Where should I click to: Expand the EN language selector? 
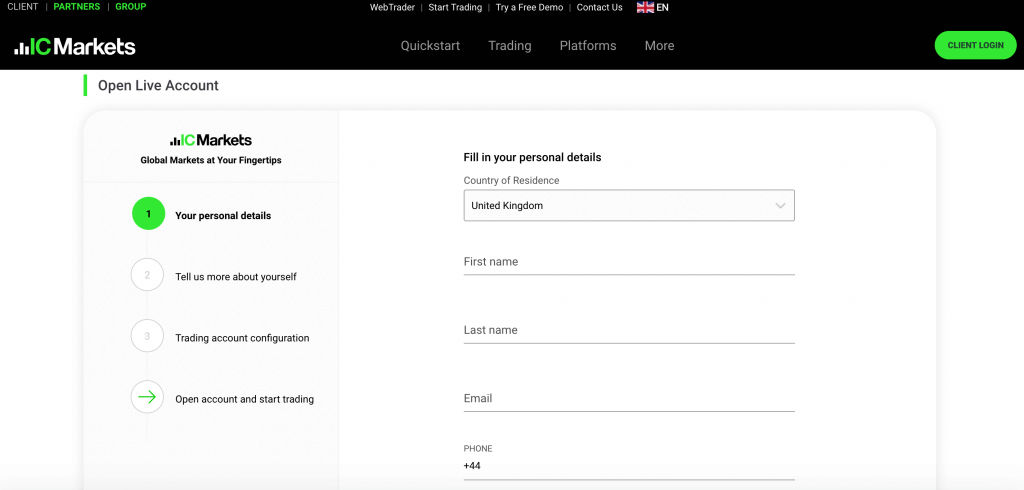coord(663,7)
